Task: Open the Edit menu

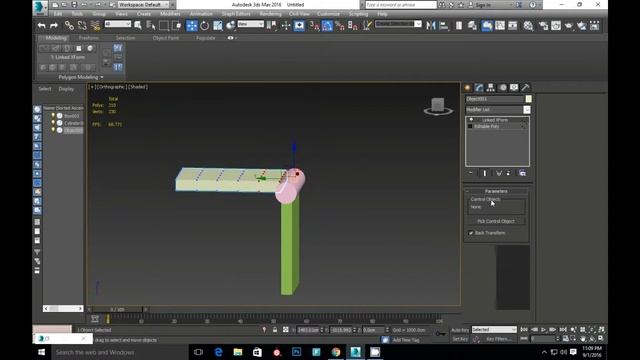Action: pos(58,14)
